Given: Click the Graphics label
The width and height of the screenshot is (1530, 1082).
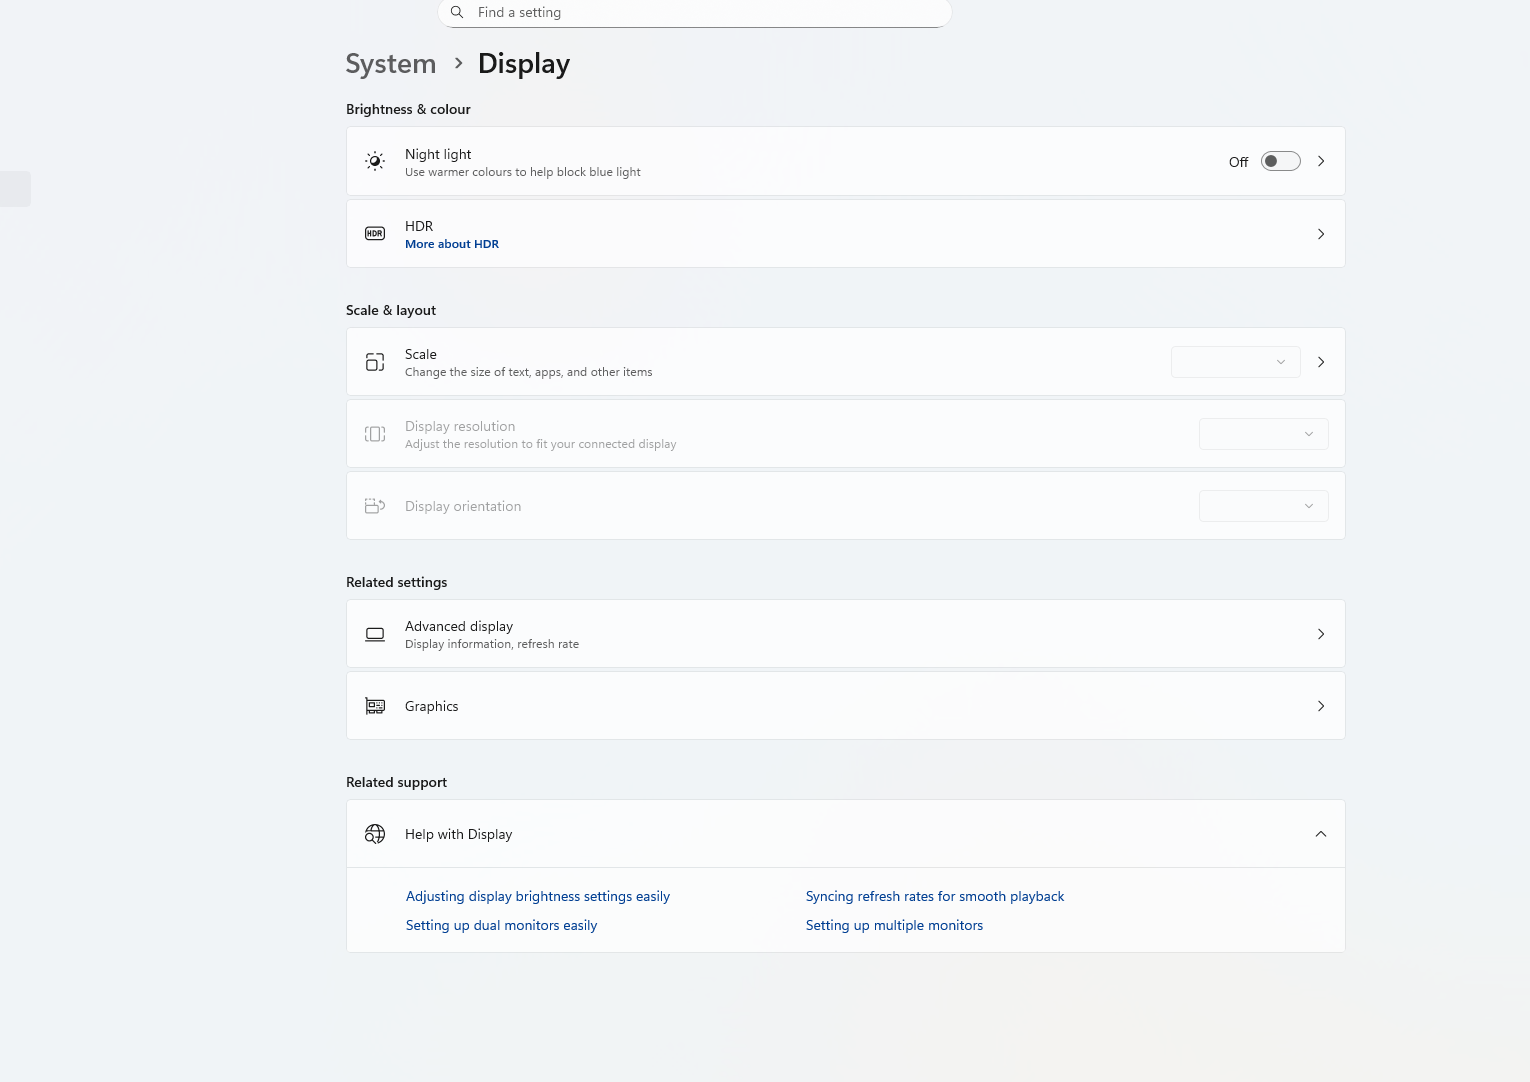Looking at the screenshot, I should 432,706.
